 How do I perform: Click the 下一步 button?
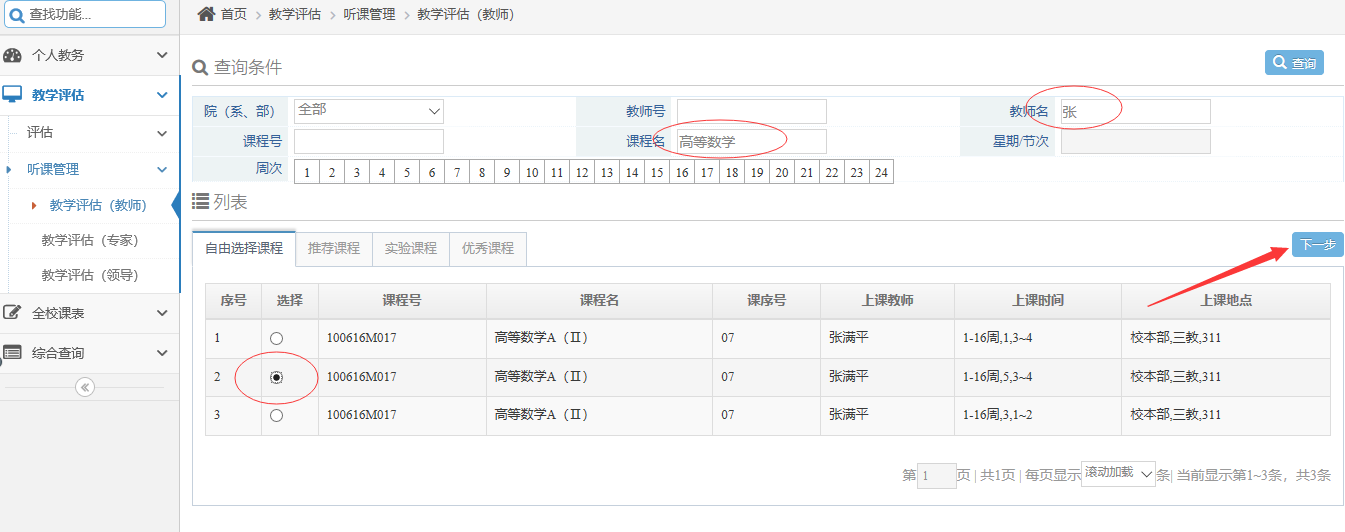(x=1317, y=245)
